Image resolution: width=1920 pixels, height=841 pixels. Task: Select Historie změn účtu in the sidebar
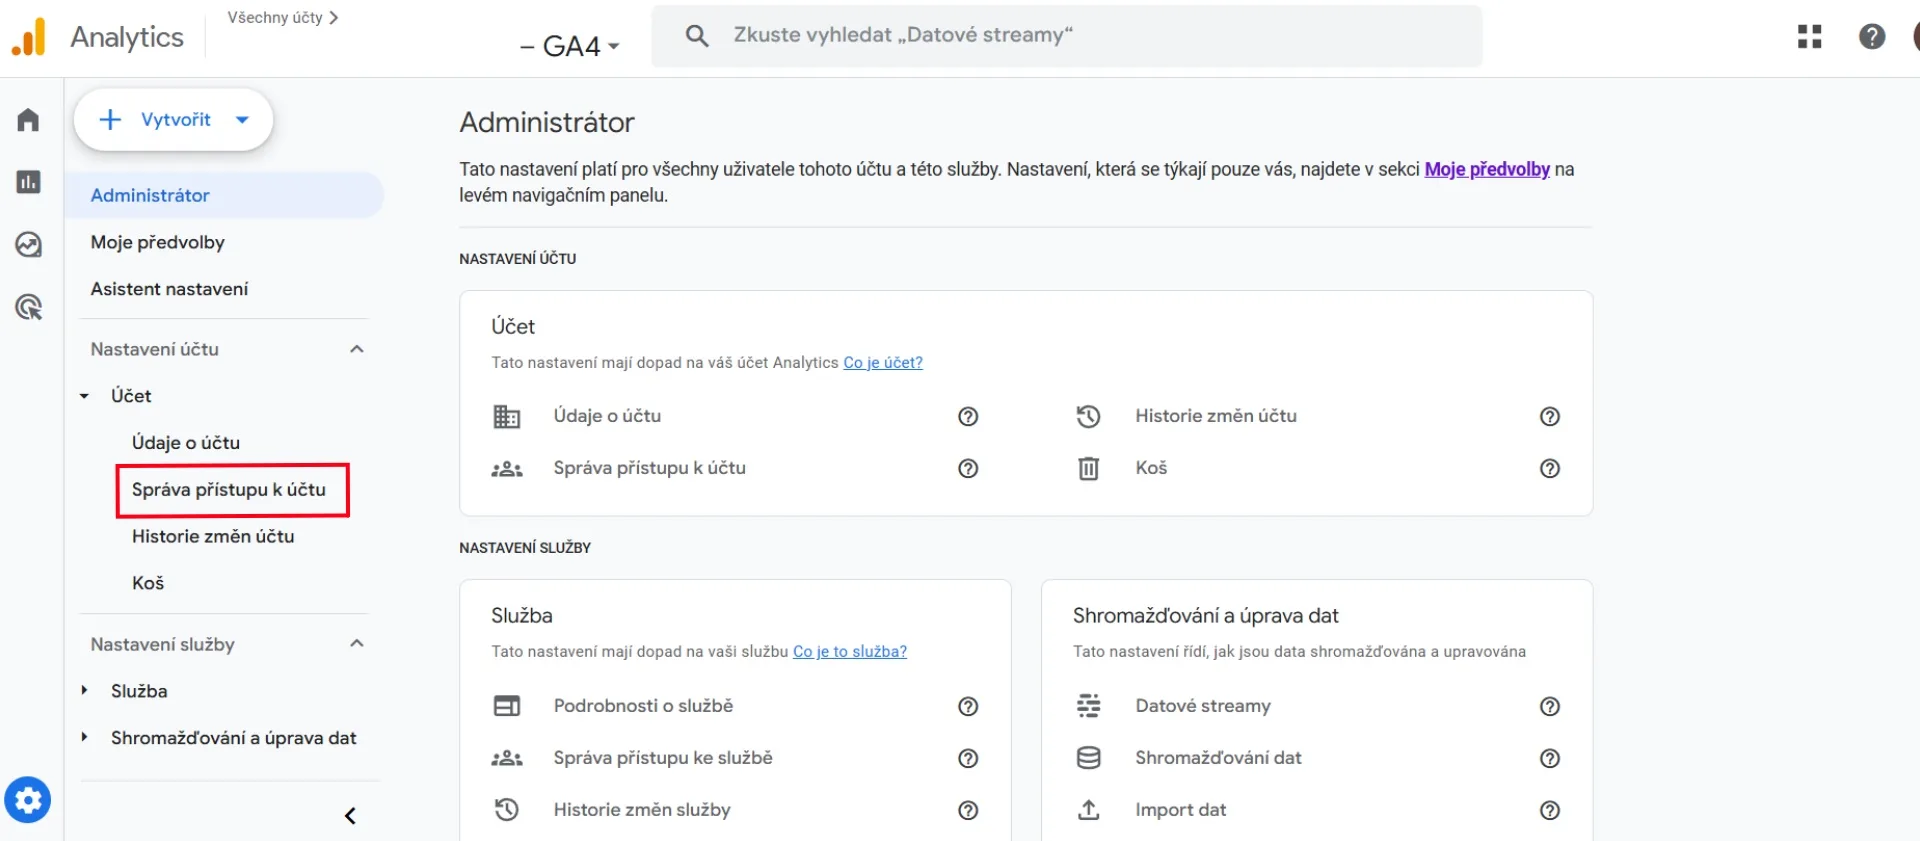213,537
